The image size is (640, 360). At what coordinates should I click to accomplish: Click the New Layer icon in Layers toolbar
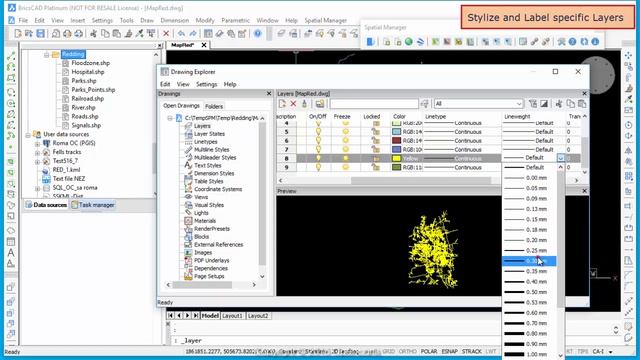click(x=282, y=104)
